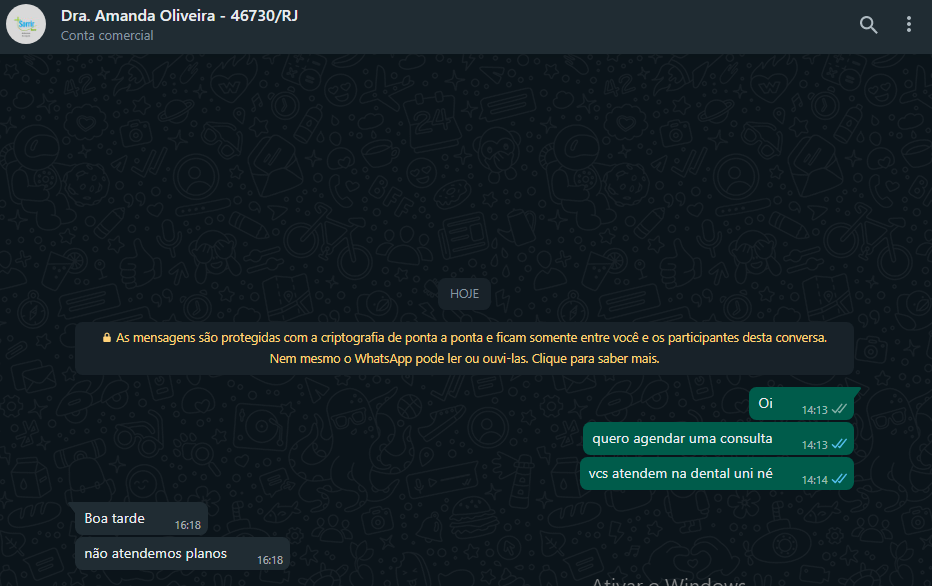The height and width of the screenshot is (586, 932).
Task: Select the 'quero agendar uma consulta' message text
Action: pyautogui.click(x=682, y=439)
